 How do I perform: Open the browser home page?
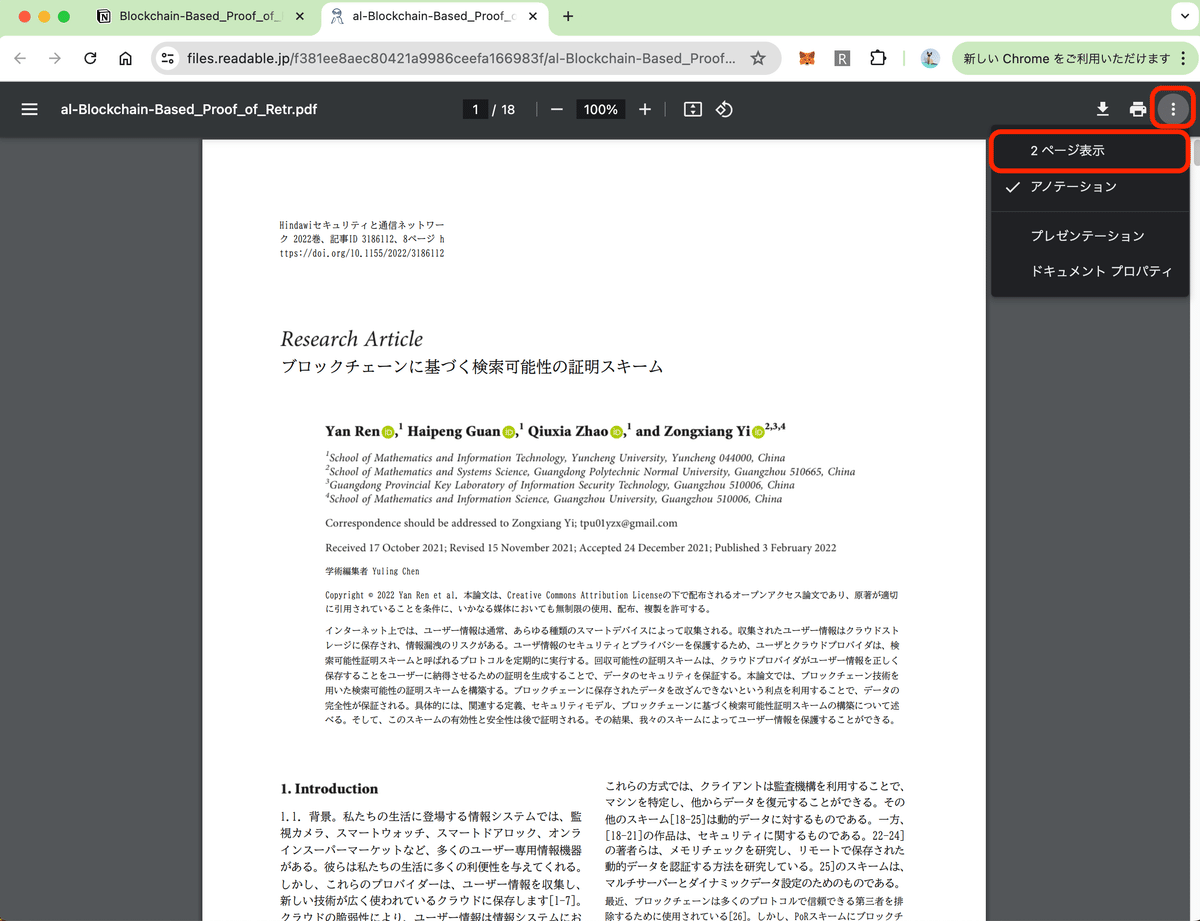click(x=125, y=58)
